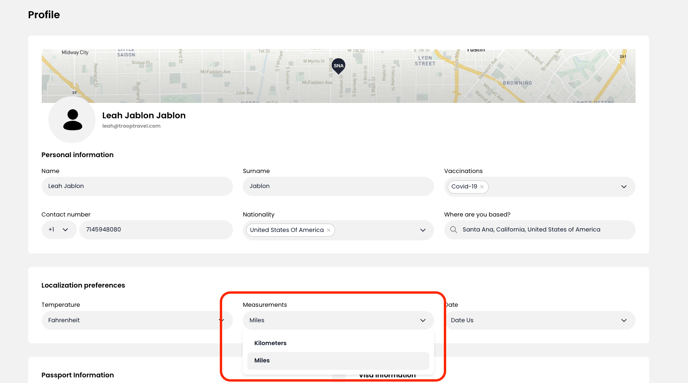Open the Date Us format dropdown

click(540, 320)
